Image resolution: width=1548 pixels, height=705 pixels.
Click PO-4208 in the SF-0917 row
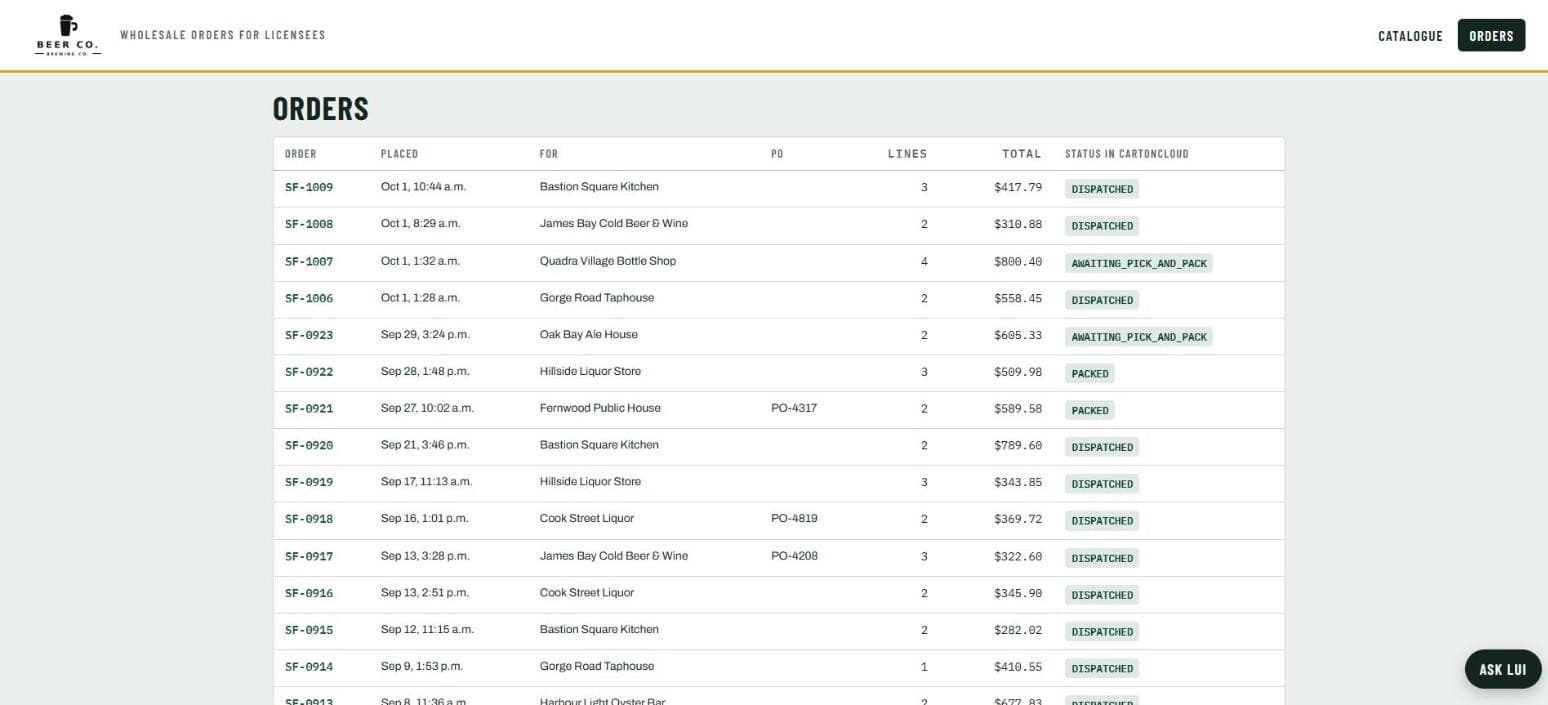(794, 556)
